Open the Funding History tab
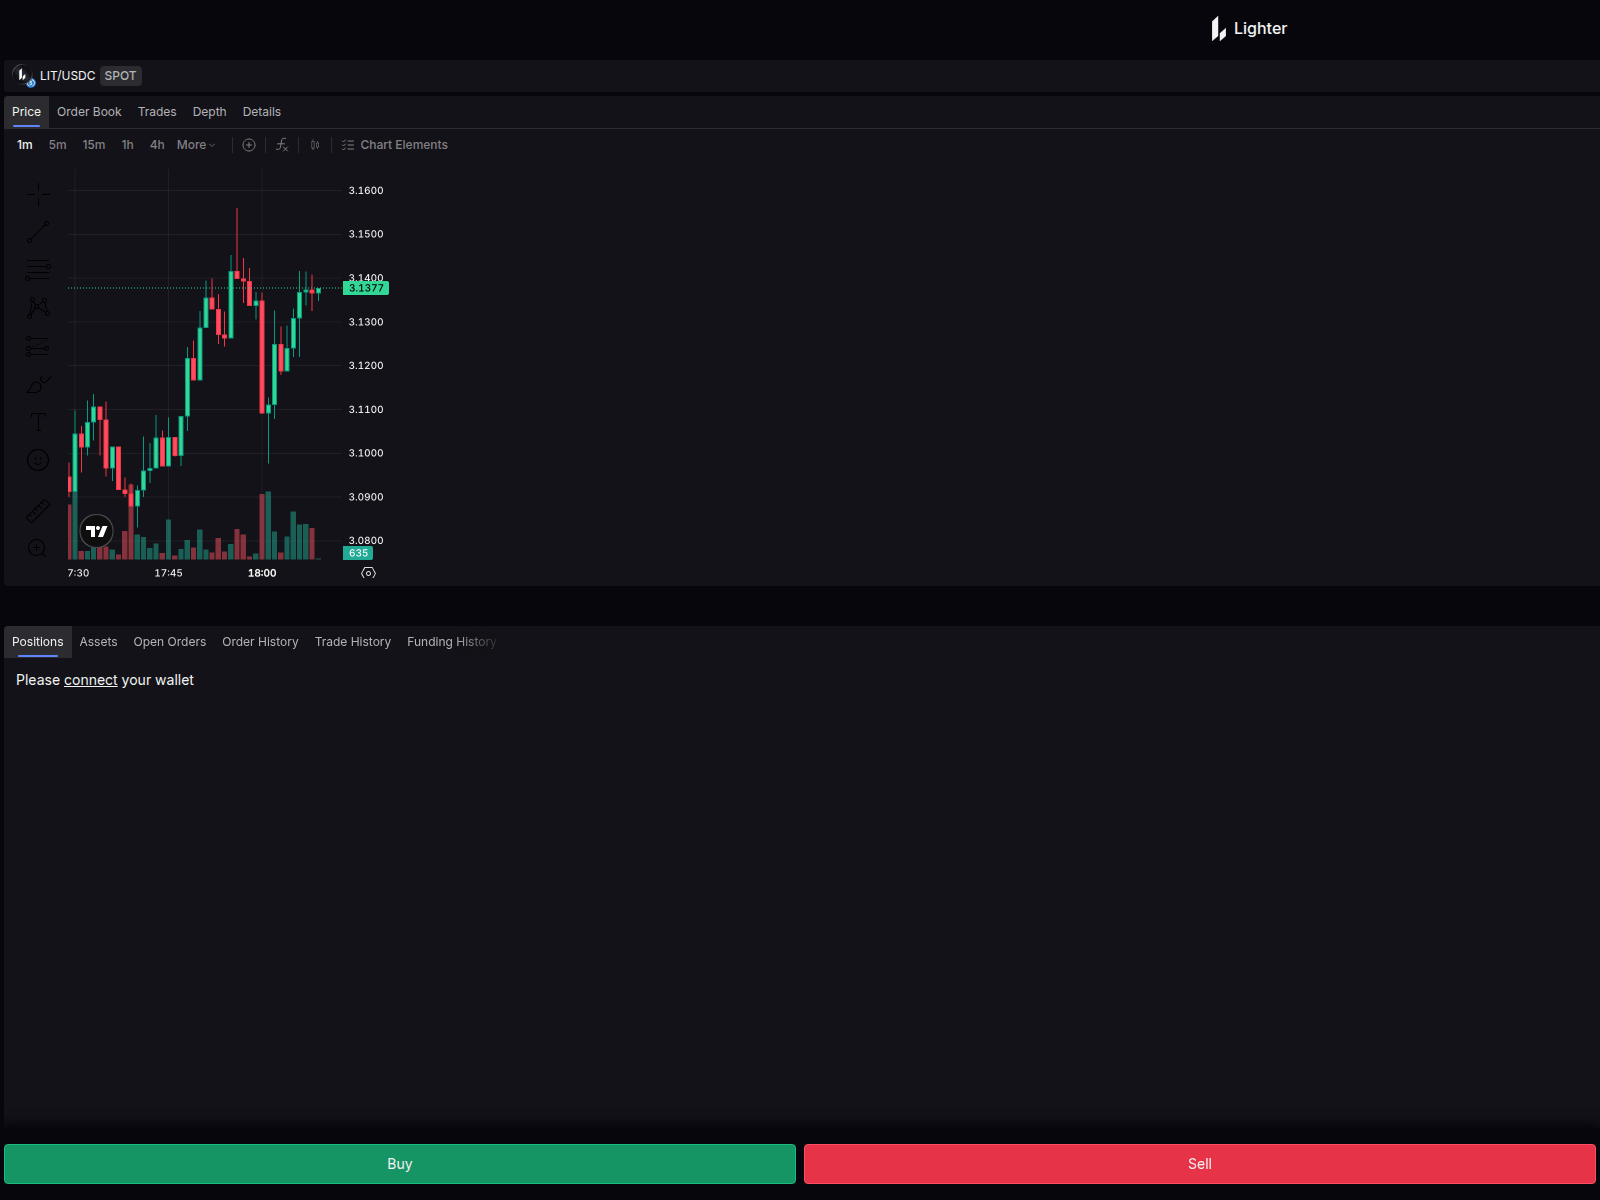The height and width of the screenshot is (1200, 1600). [451, 642]
